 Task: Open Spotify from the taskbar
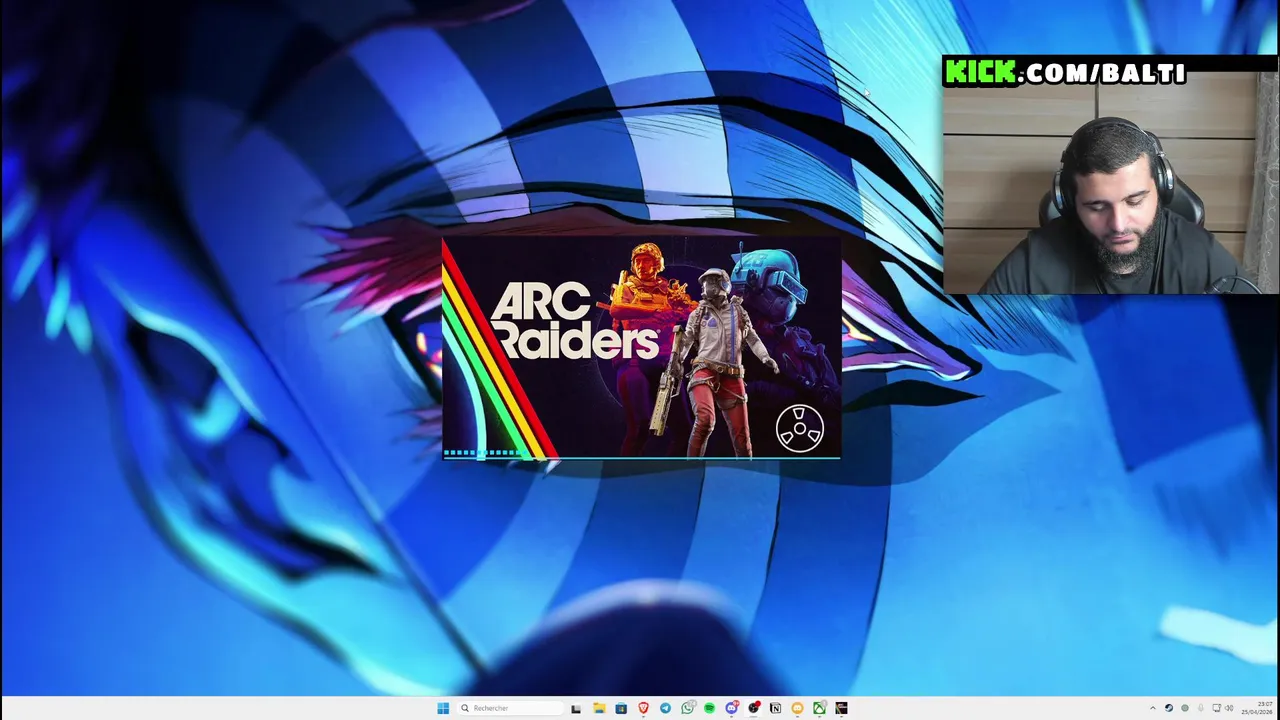click(x=709, y=708)
